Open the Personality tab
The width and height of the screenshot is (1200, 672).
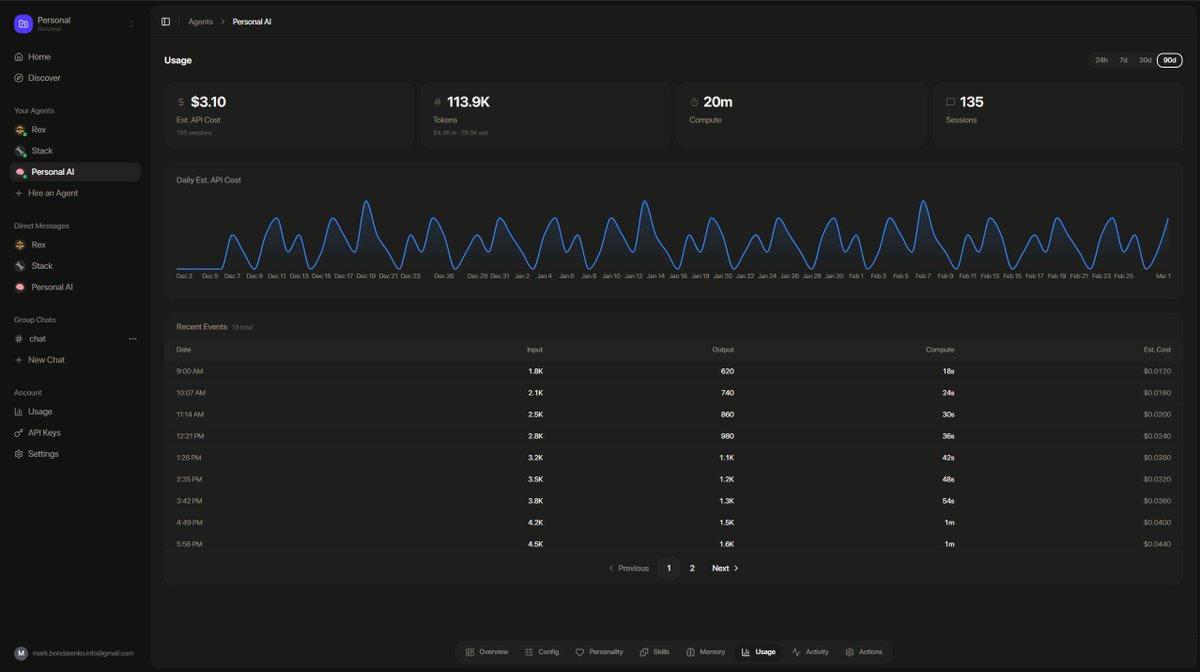pos(599,652)
